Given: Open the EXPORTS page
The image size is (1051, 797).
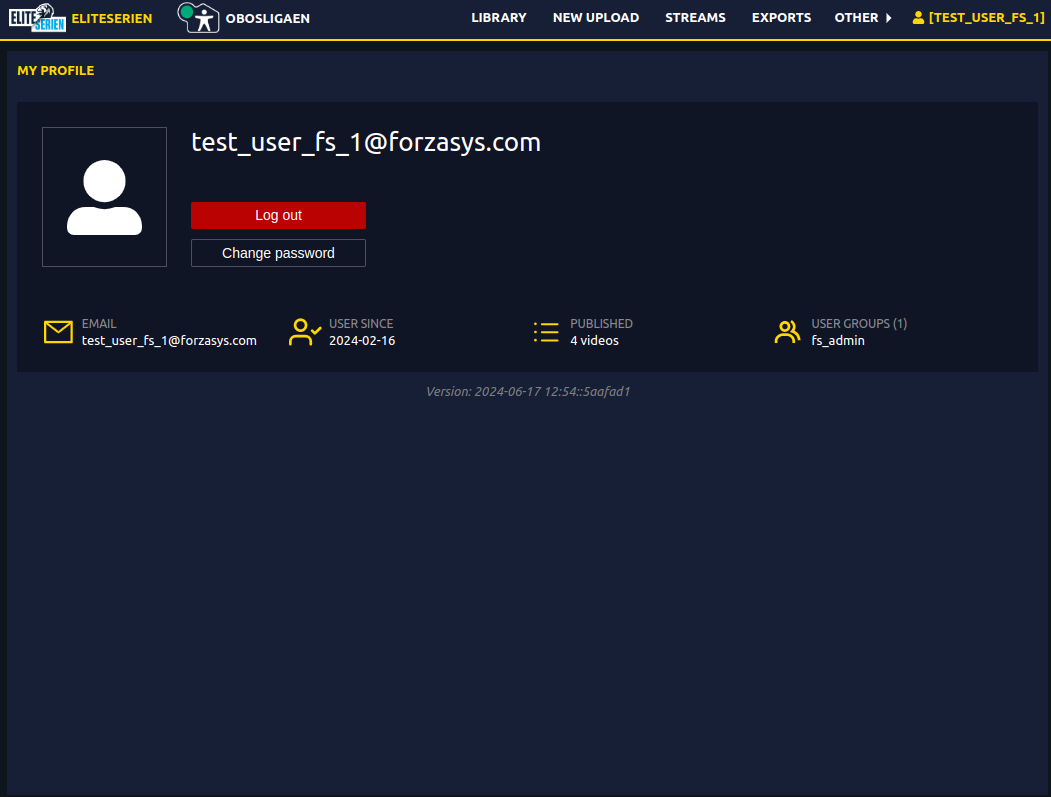Looking at the screenshot, I should [781, 17].
